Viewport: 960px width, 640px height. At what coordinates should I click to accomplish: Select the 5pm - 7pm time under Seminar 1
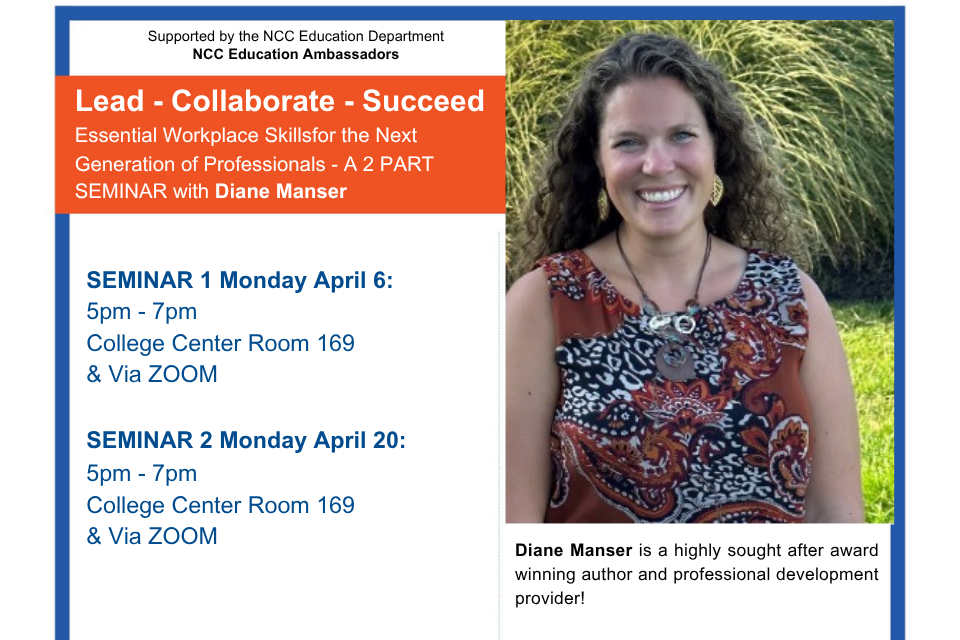click(141, 311)
